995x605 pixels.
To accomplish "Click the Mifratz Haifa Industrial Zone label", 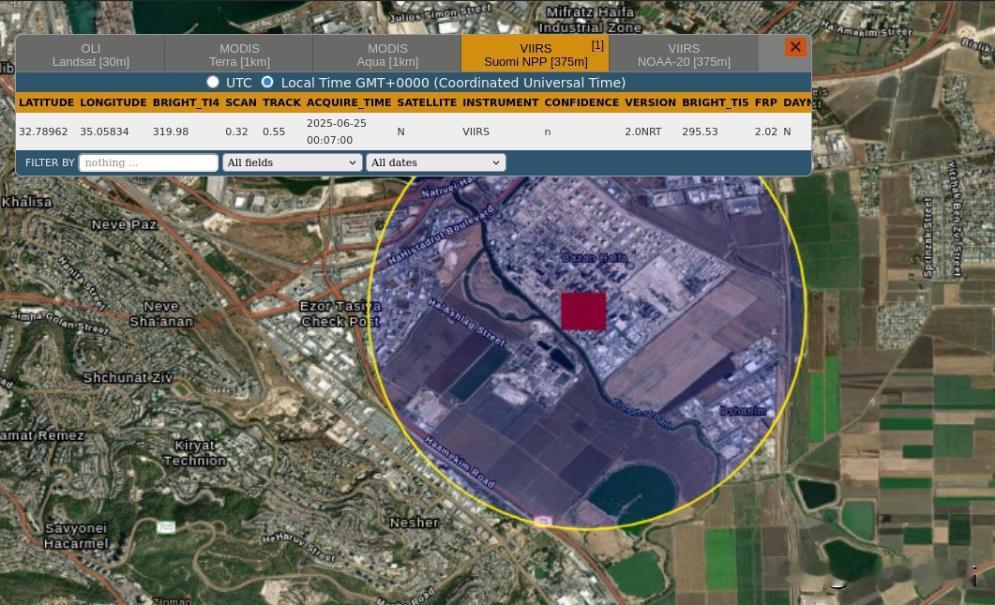I will click(590, 20).
